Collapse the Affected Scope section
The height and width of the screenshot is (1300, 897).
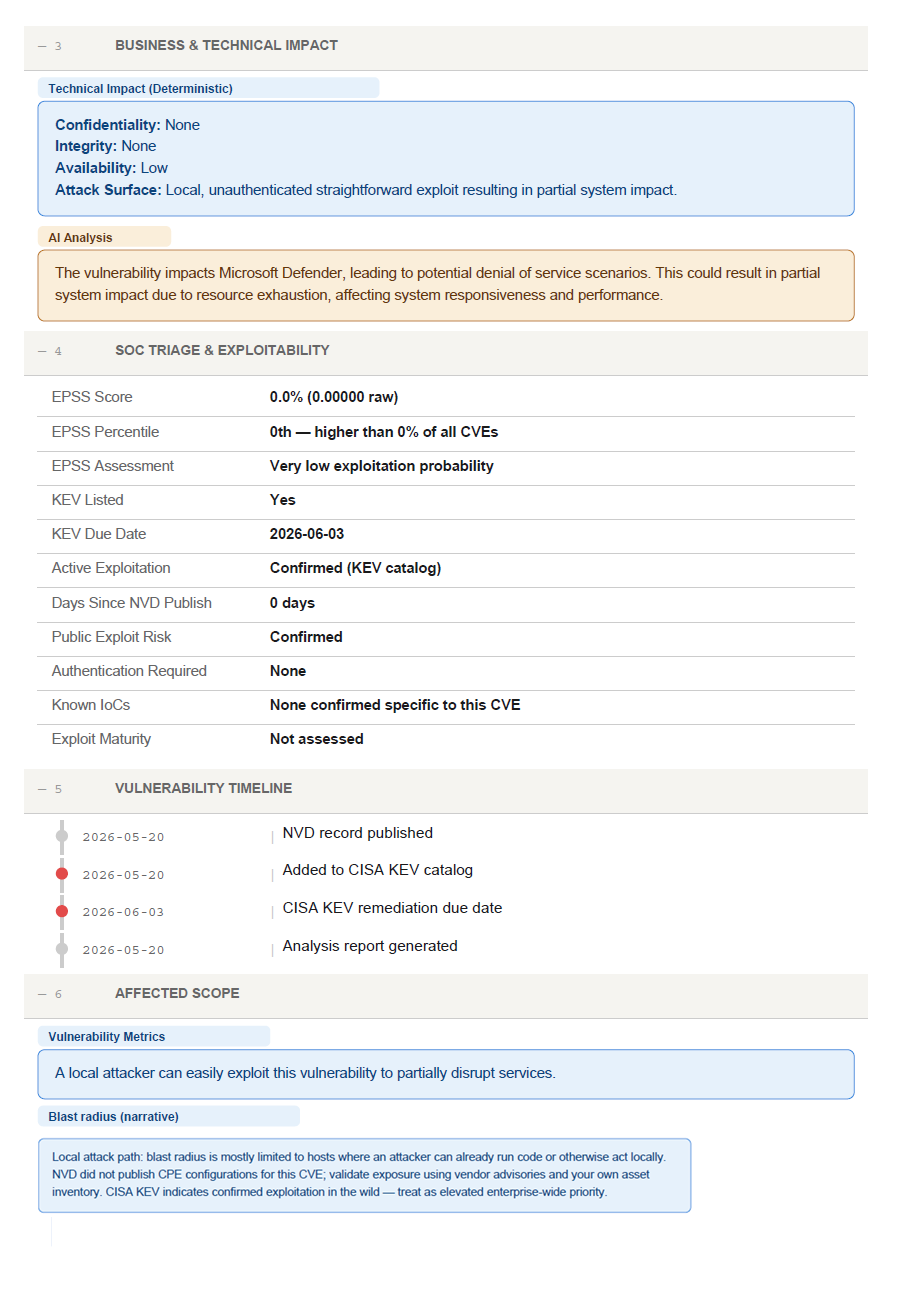42,994
